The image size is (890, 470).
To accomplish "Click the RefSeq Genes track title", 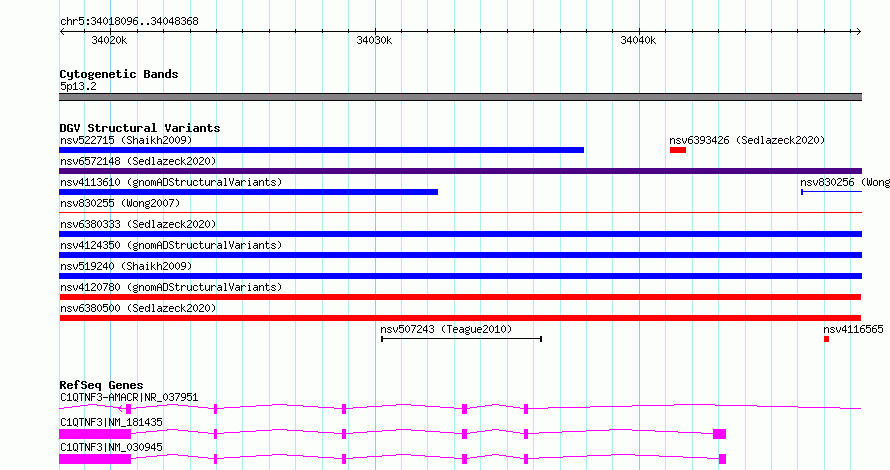I will (101, 385).
